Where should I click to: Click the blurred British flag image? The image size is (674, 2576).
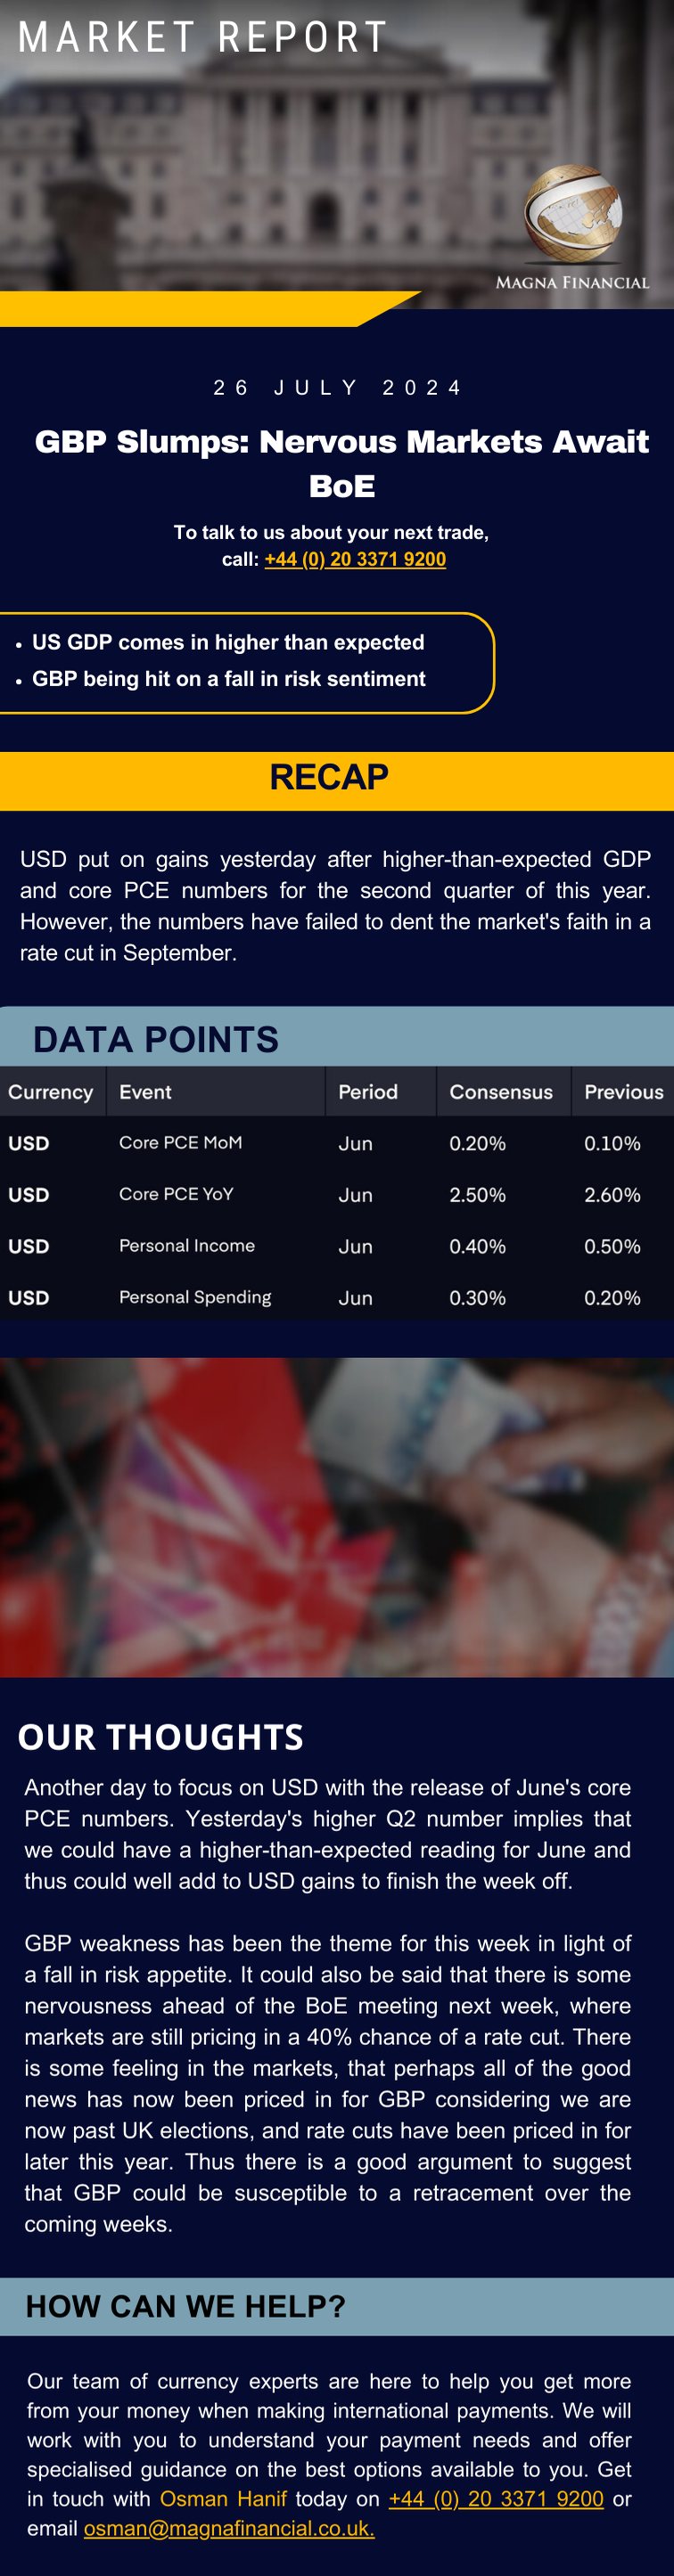(337, 1517)
